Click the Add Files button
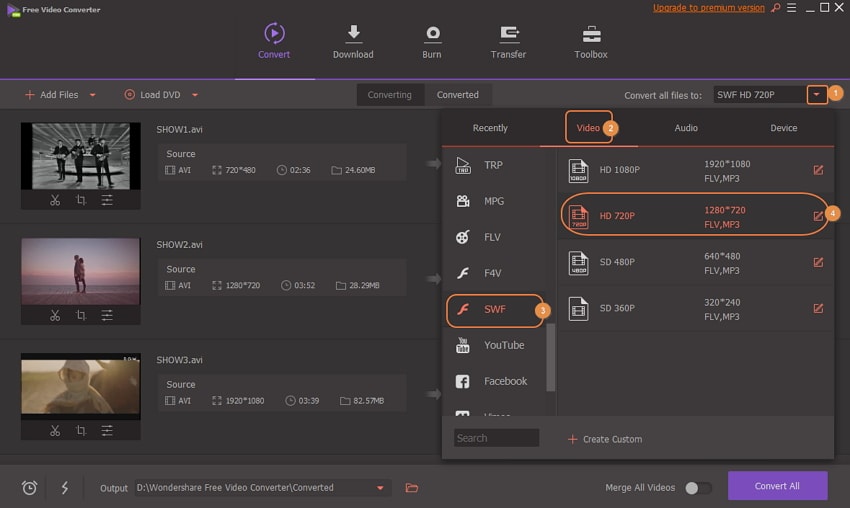This screenshot has width=850, height=508. click(52, 95)
